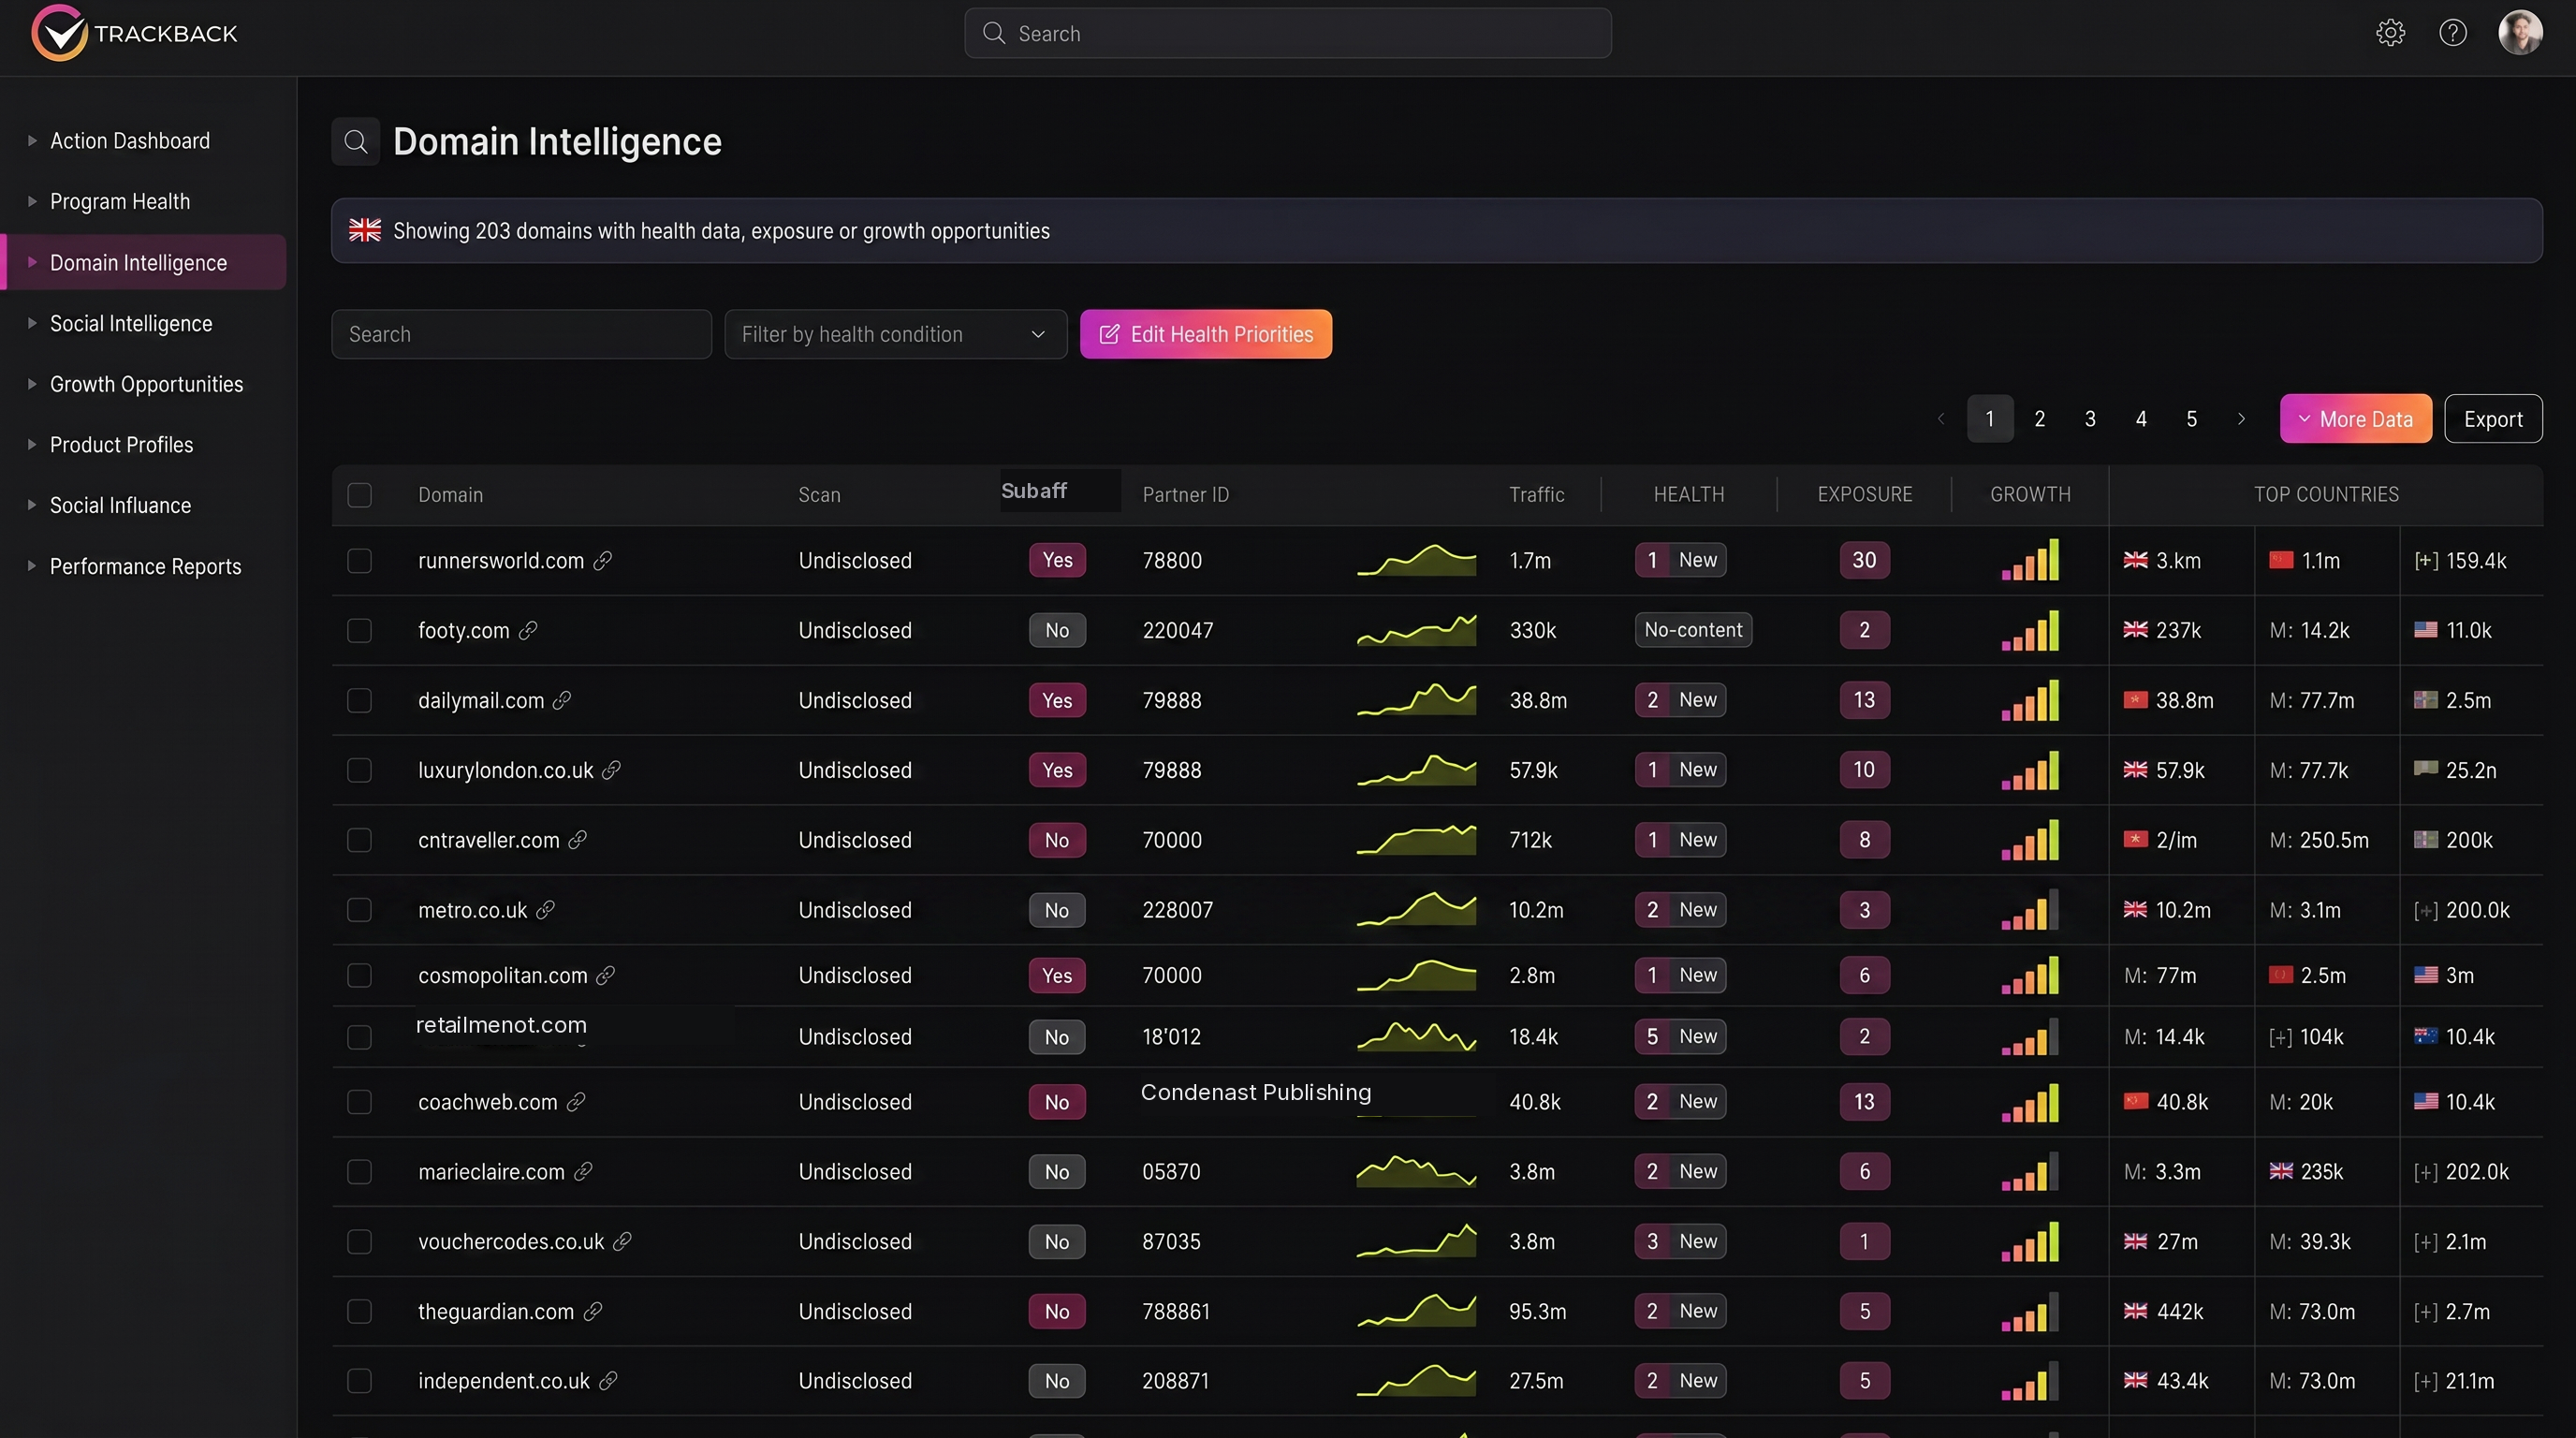The height and width of the screenshot is (1438, 2576).
Task: Click the Domain Intelligence magnifier icon
Action: point(356,142)
